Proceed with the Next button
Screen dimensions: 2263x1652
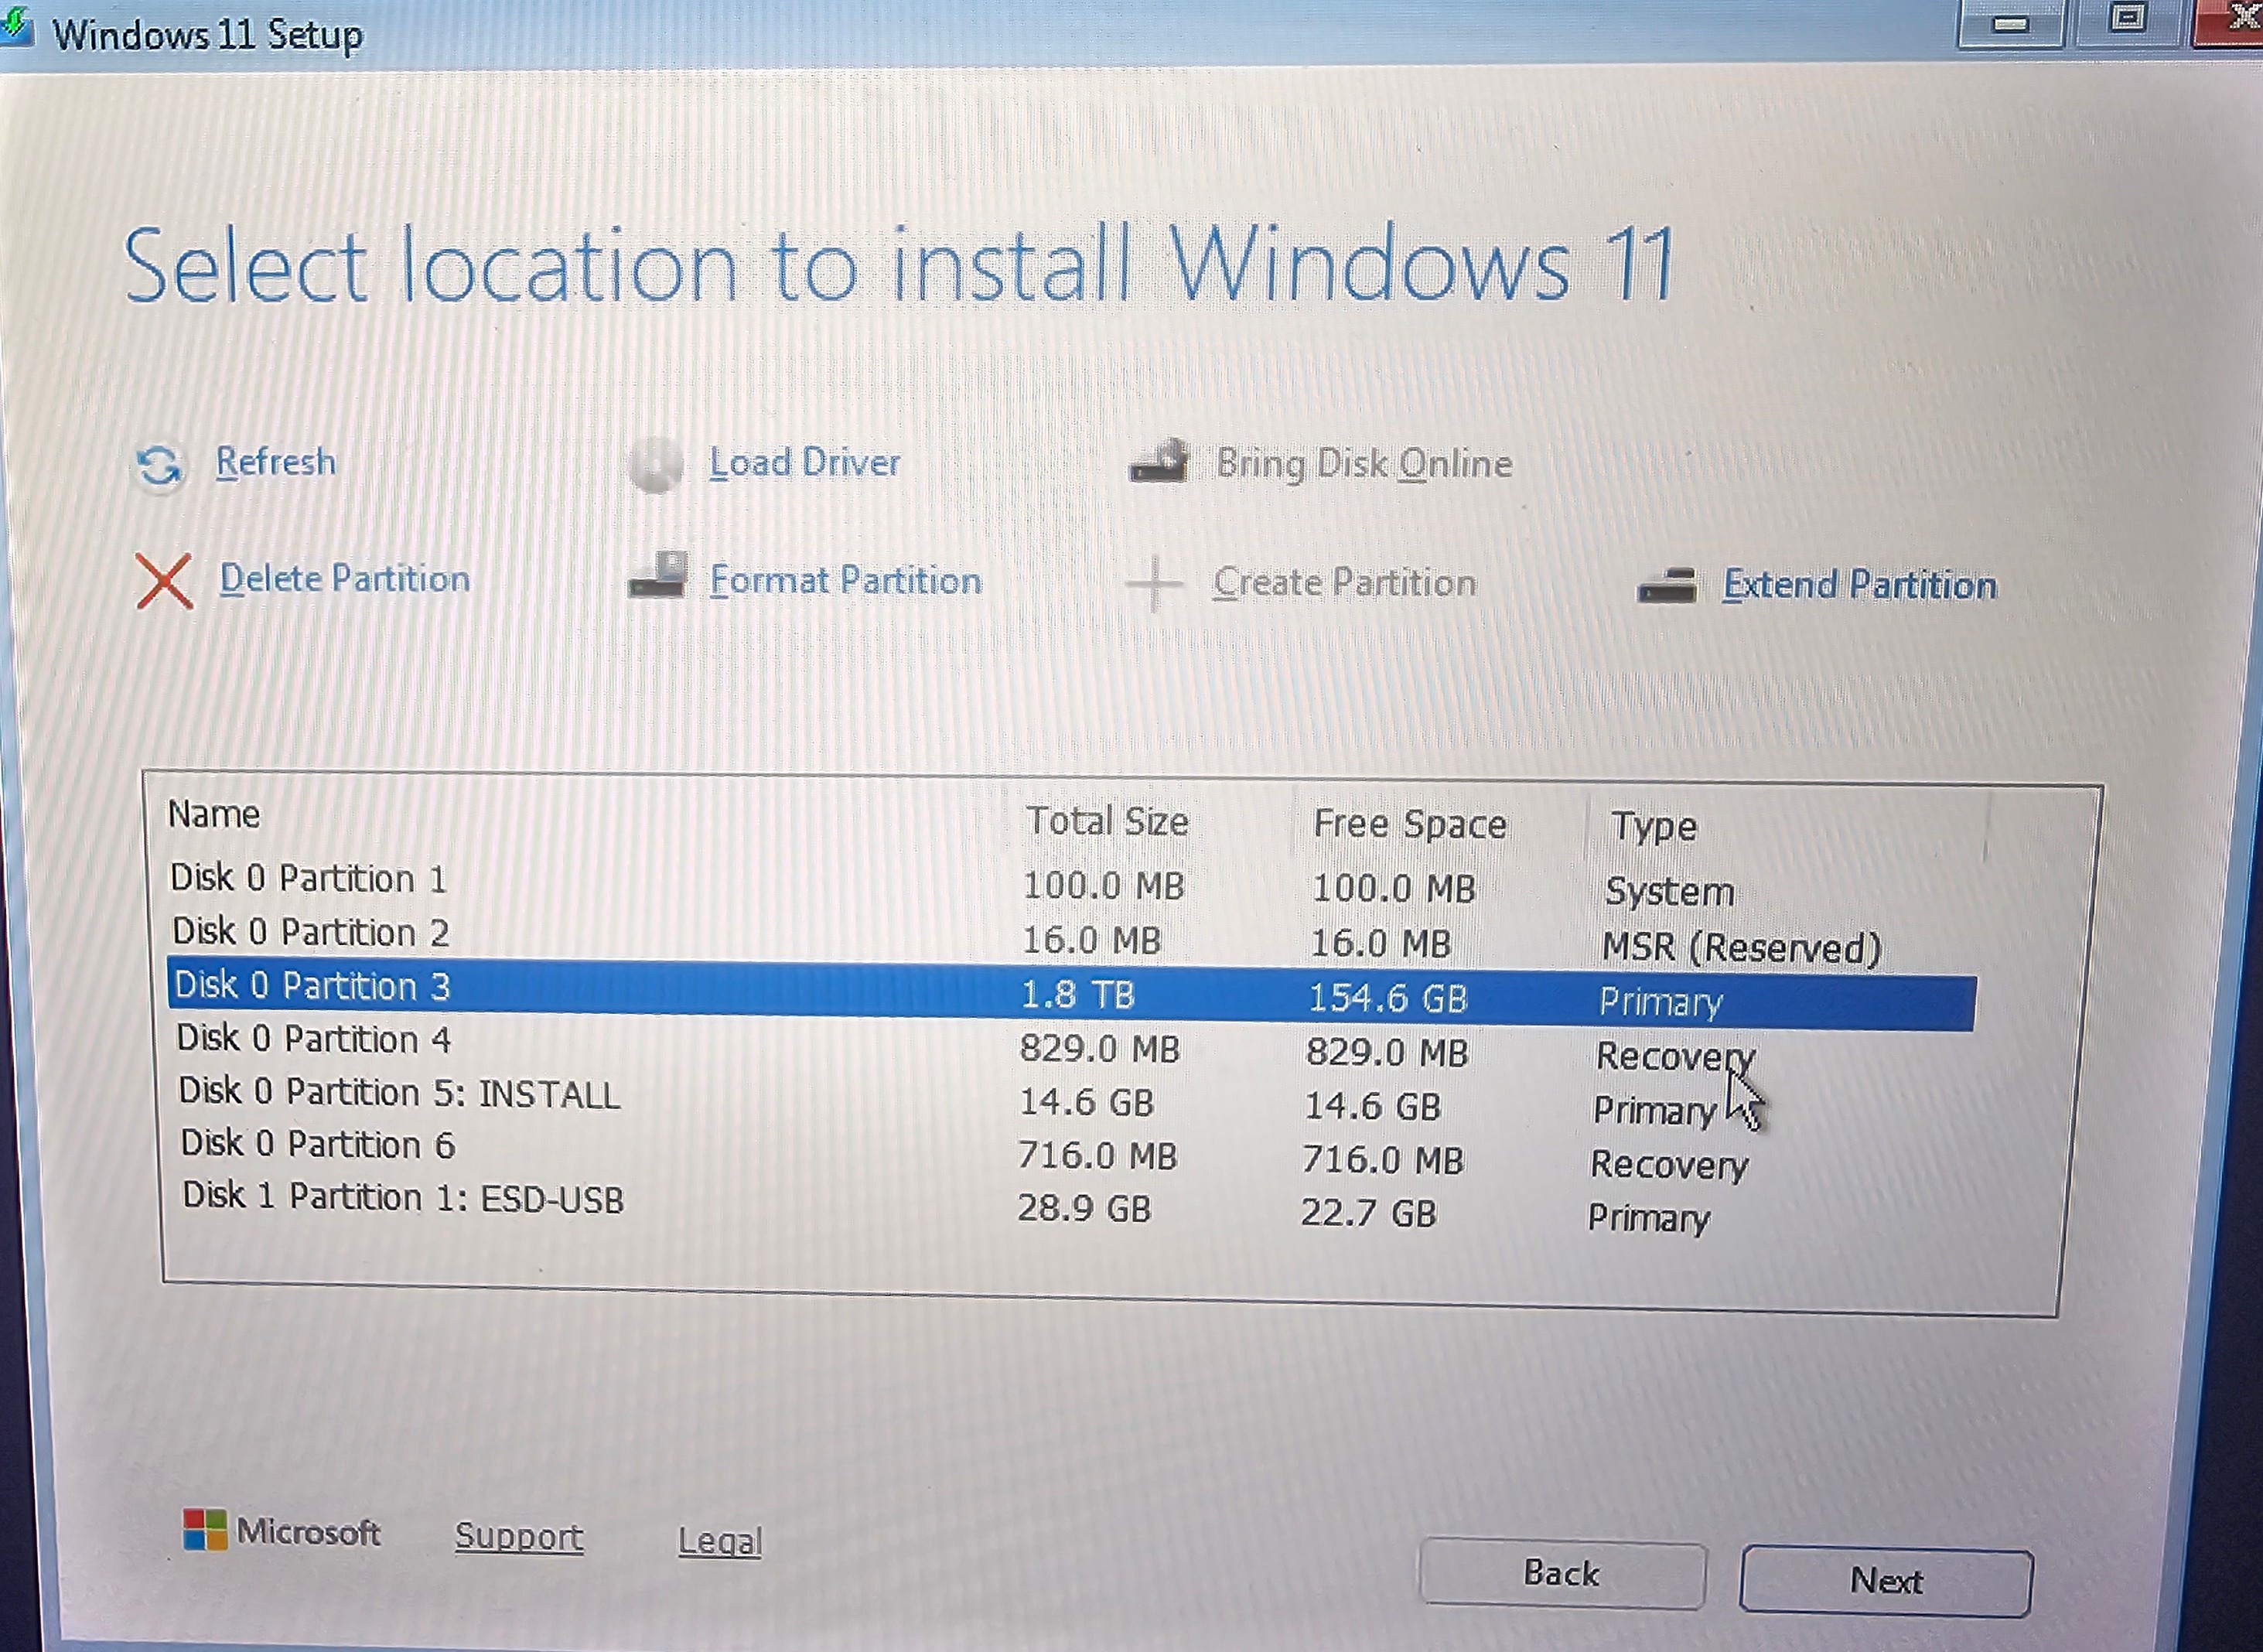(x=1886, y=1581)
